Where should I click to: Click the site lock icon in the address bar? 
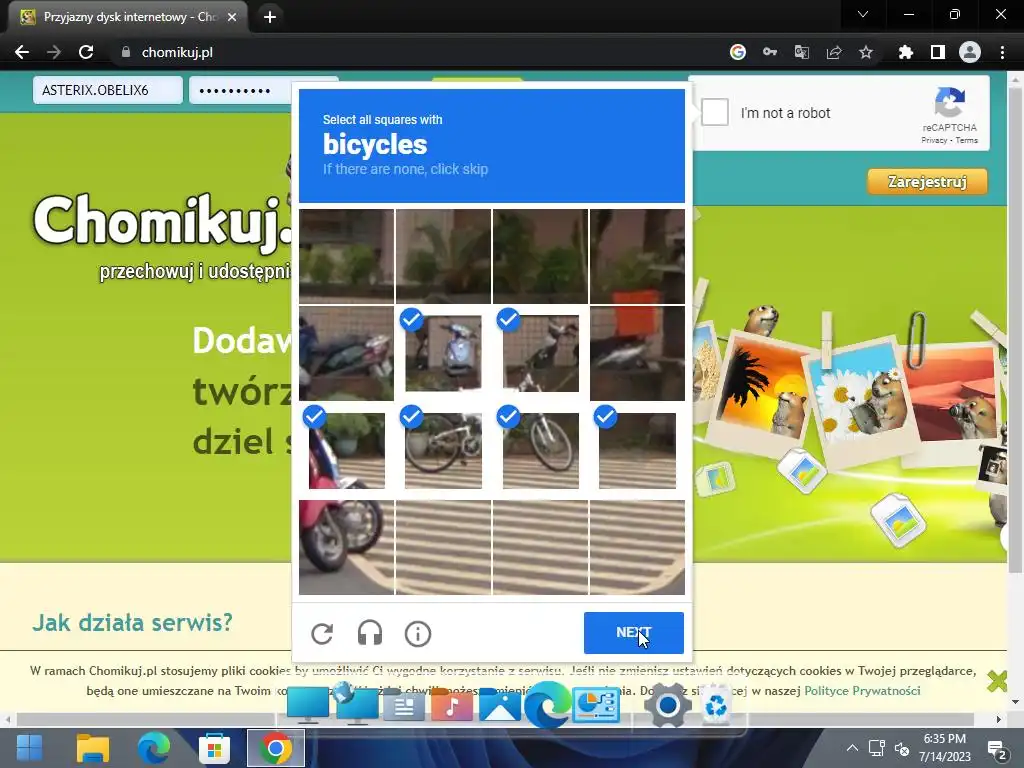tap(126, 52)
